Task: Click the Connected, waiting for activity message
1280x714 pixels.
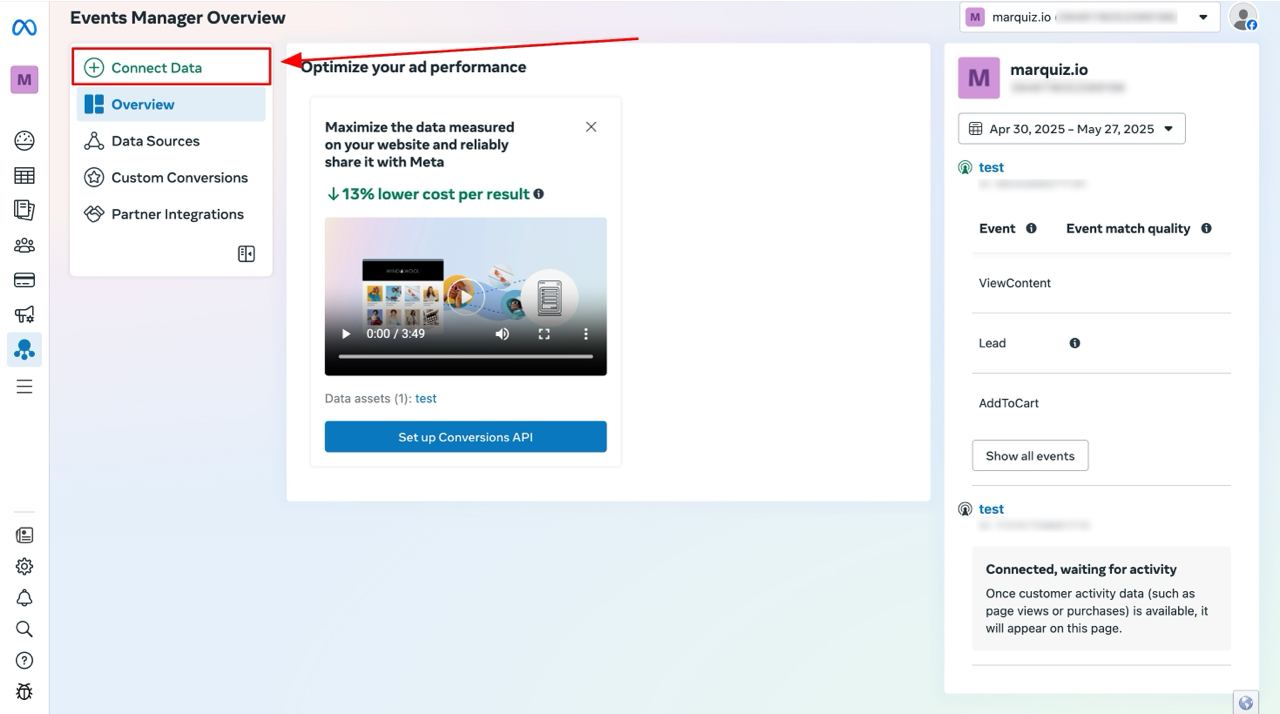Action: pos(1101,598)
